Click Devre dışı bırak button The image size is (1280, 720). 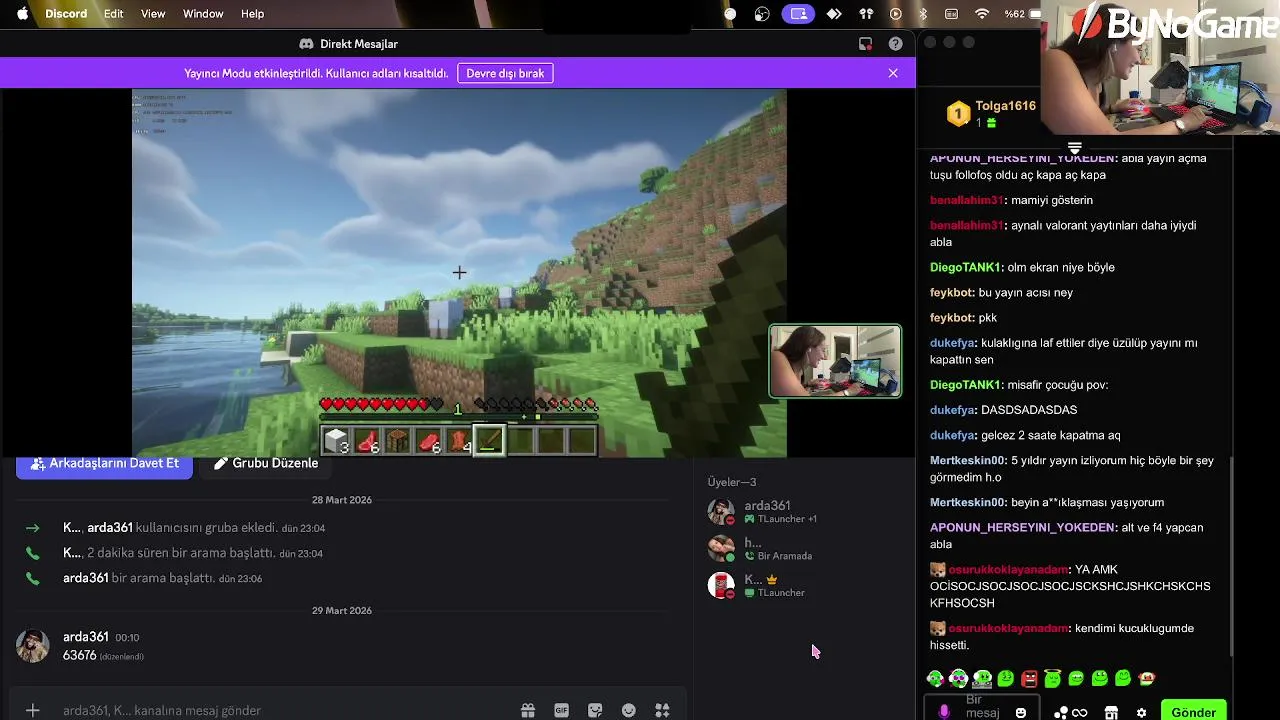(506, 73)
